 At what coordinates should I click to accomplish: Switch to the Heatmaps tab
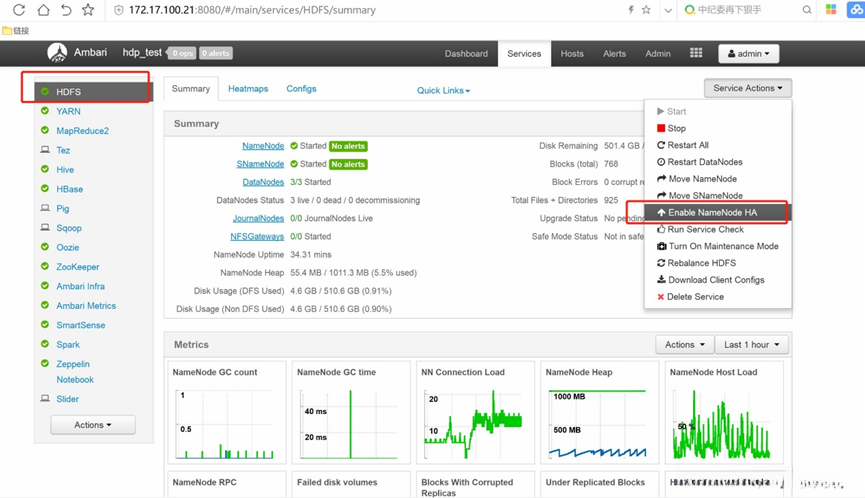248,89
